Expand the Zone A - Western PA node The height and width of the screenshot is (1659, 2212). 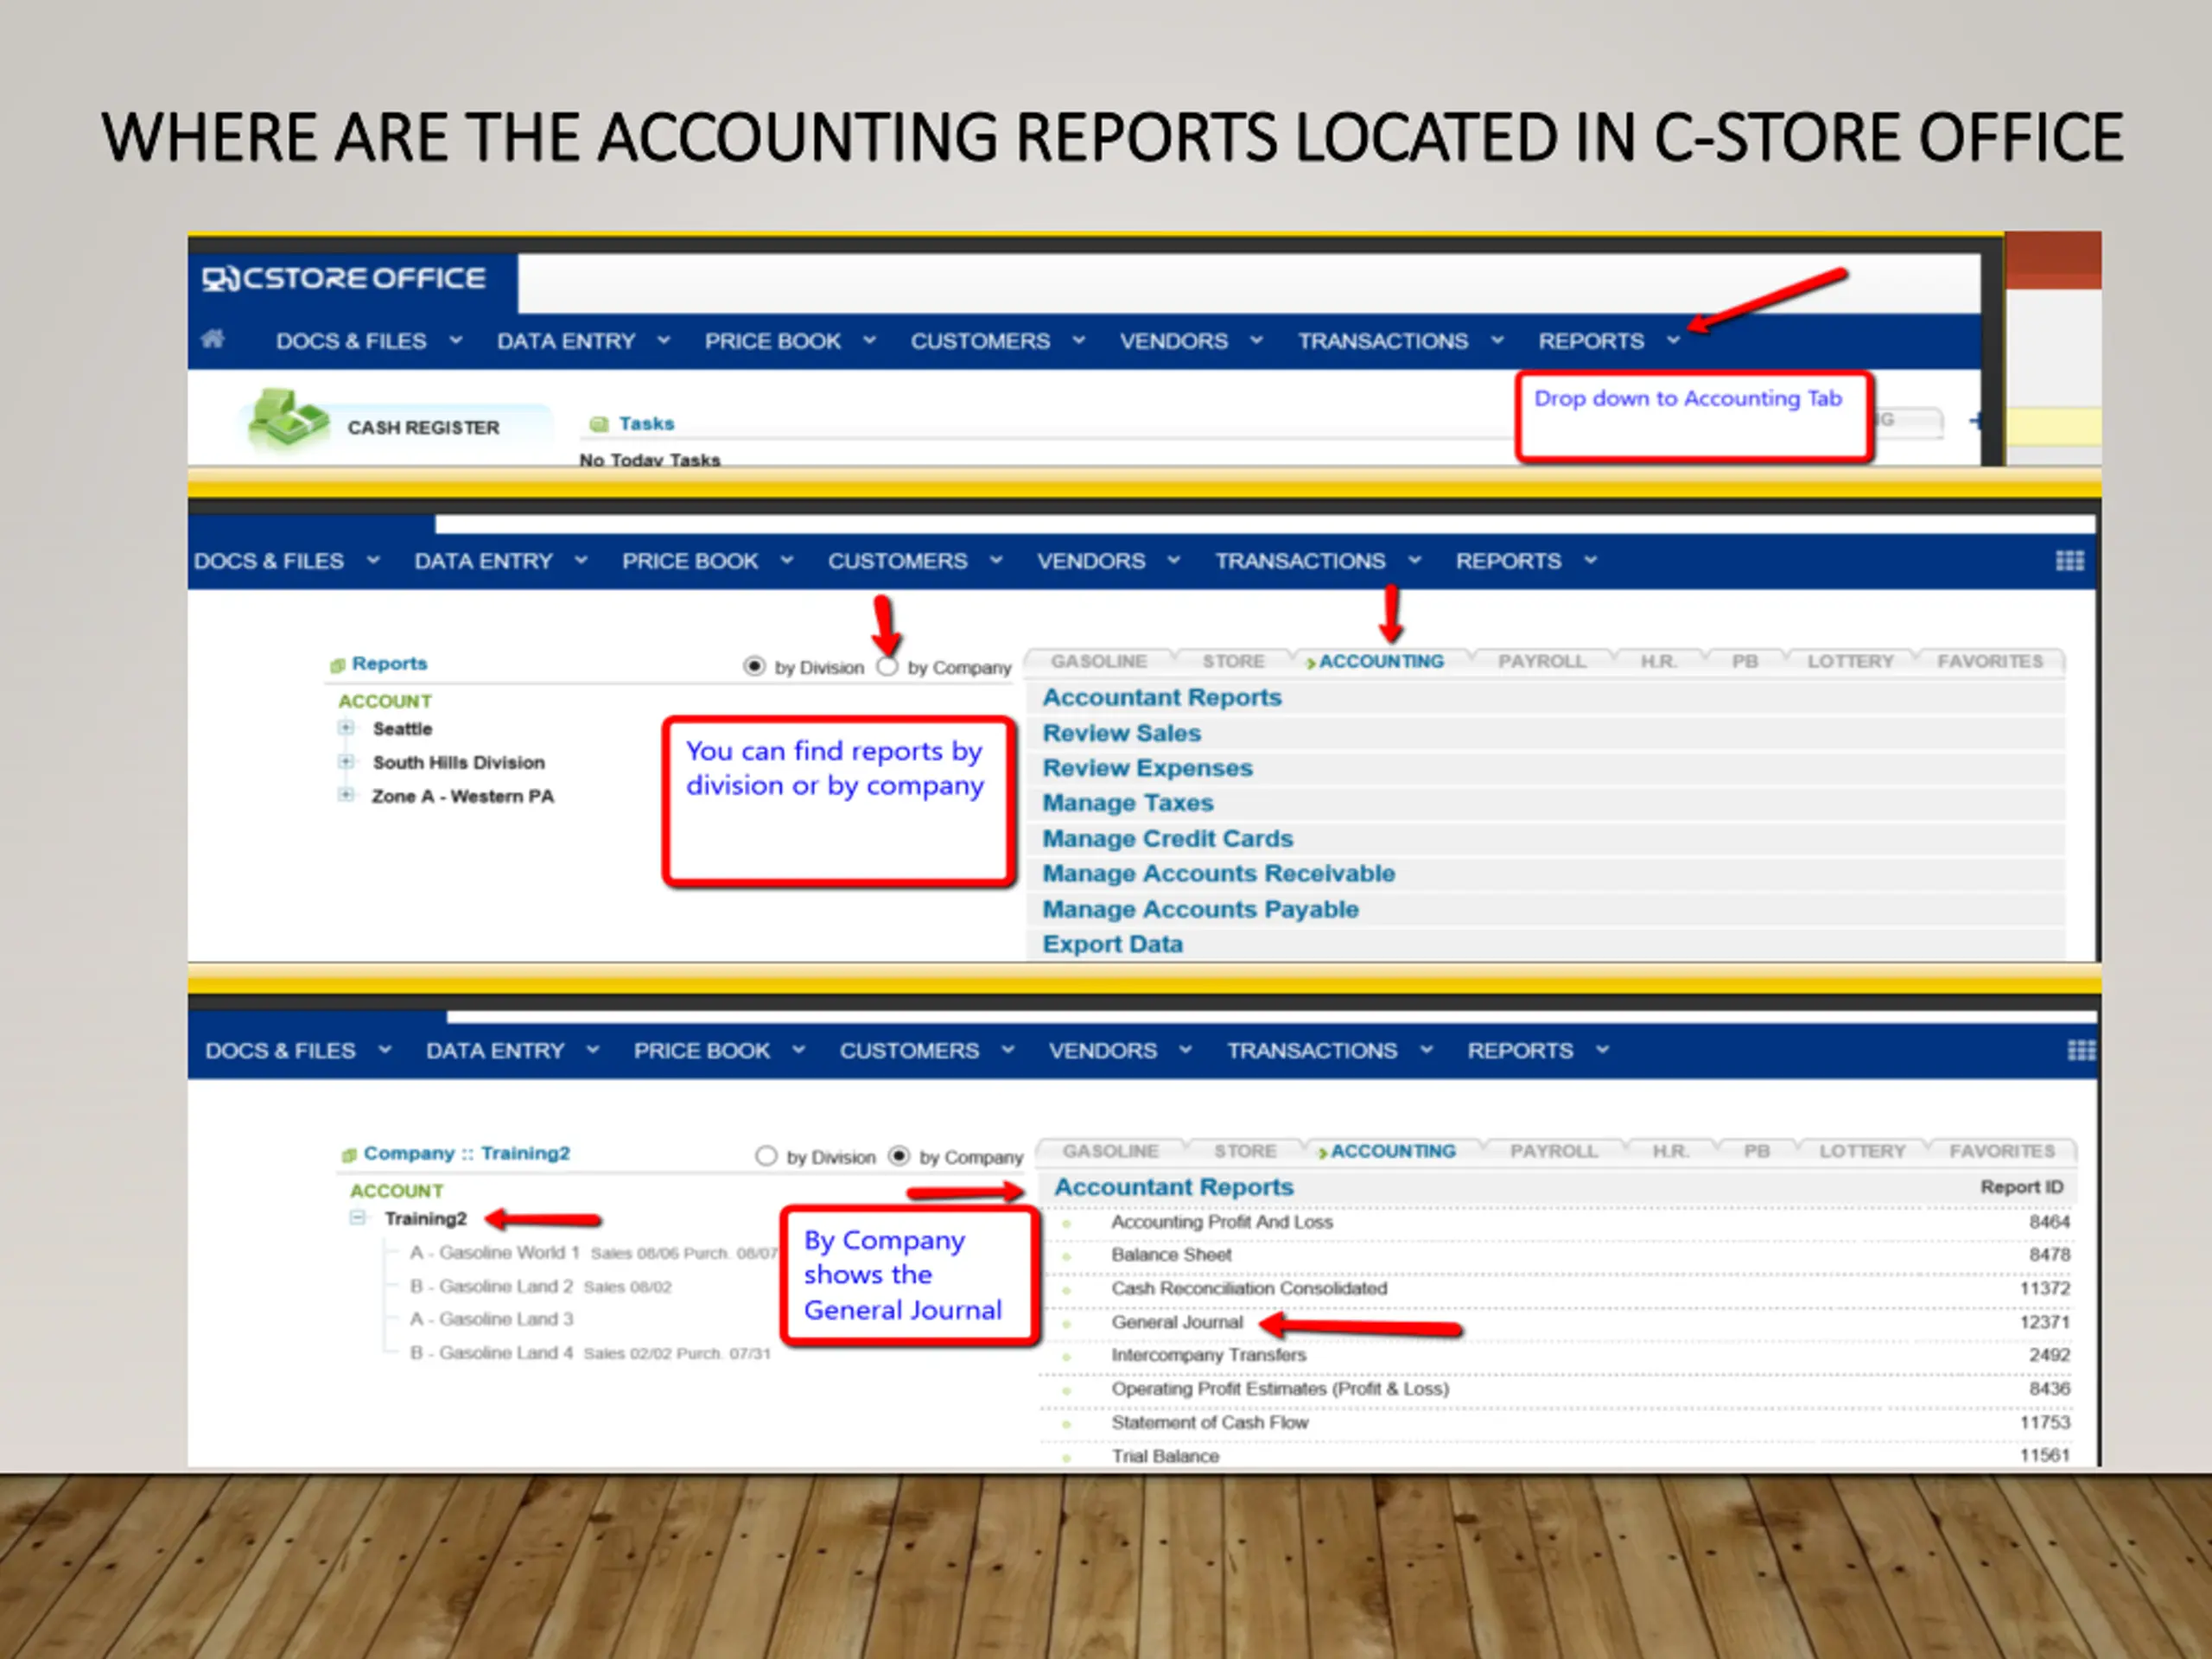(346, 795)
